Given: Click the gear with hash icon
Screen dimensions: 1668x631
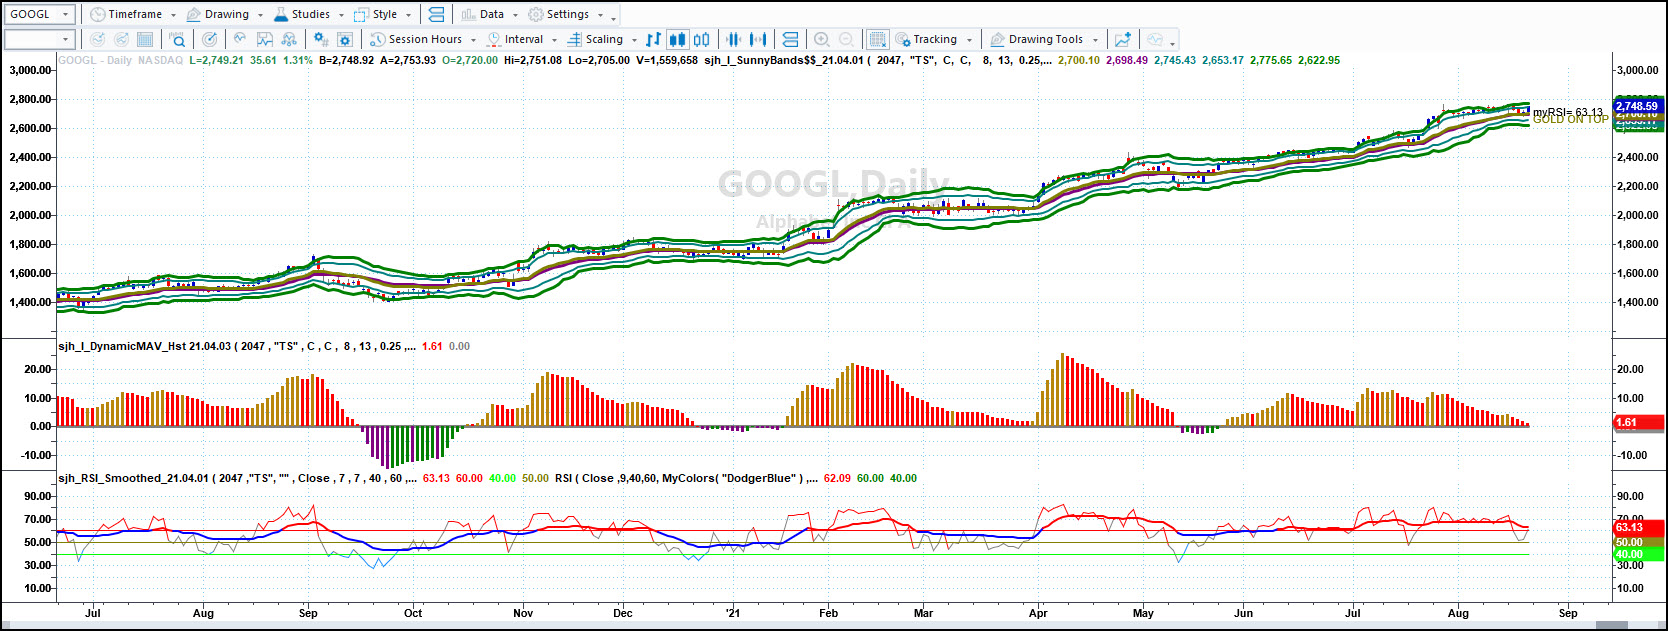Looking at the screenshot, I should 321,39.
